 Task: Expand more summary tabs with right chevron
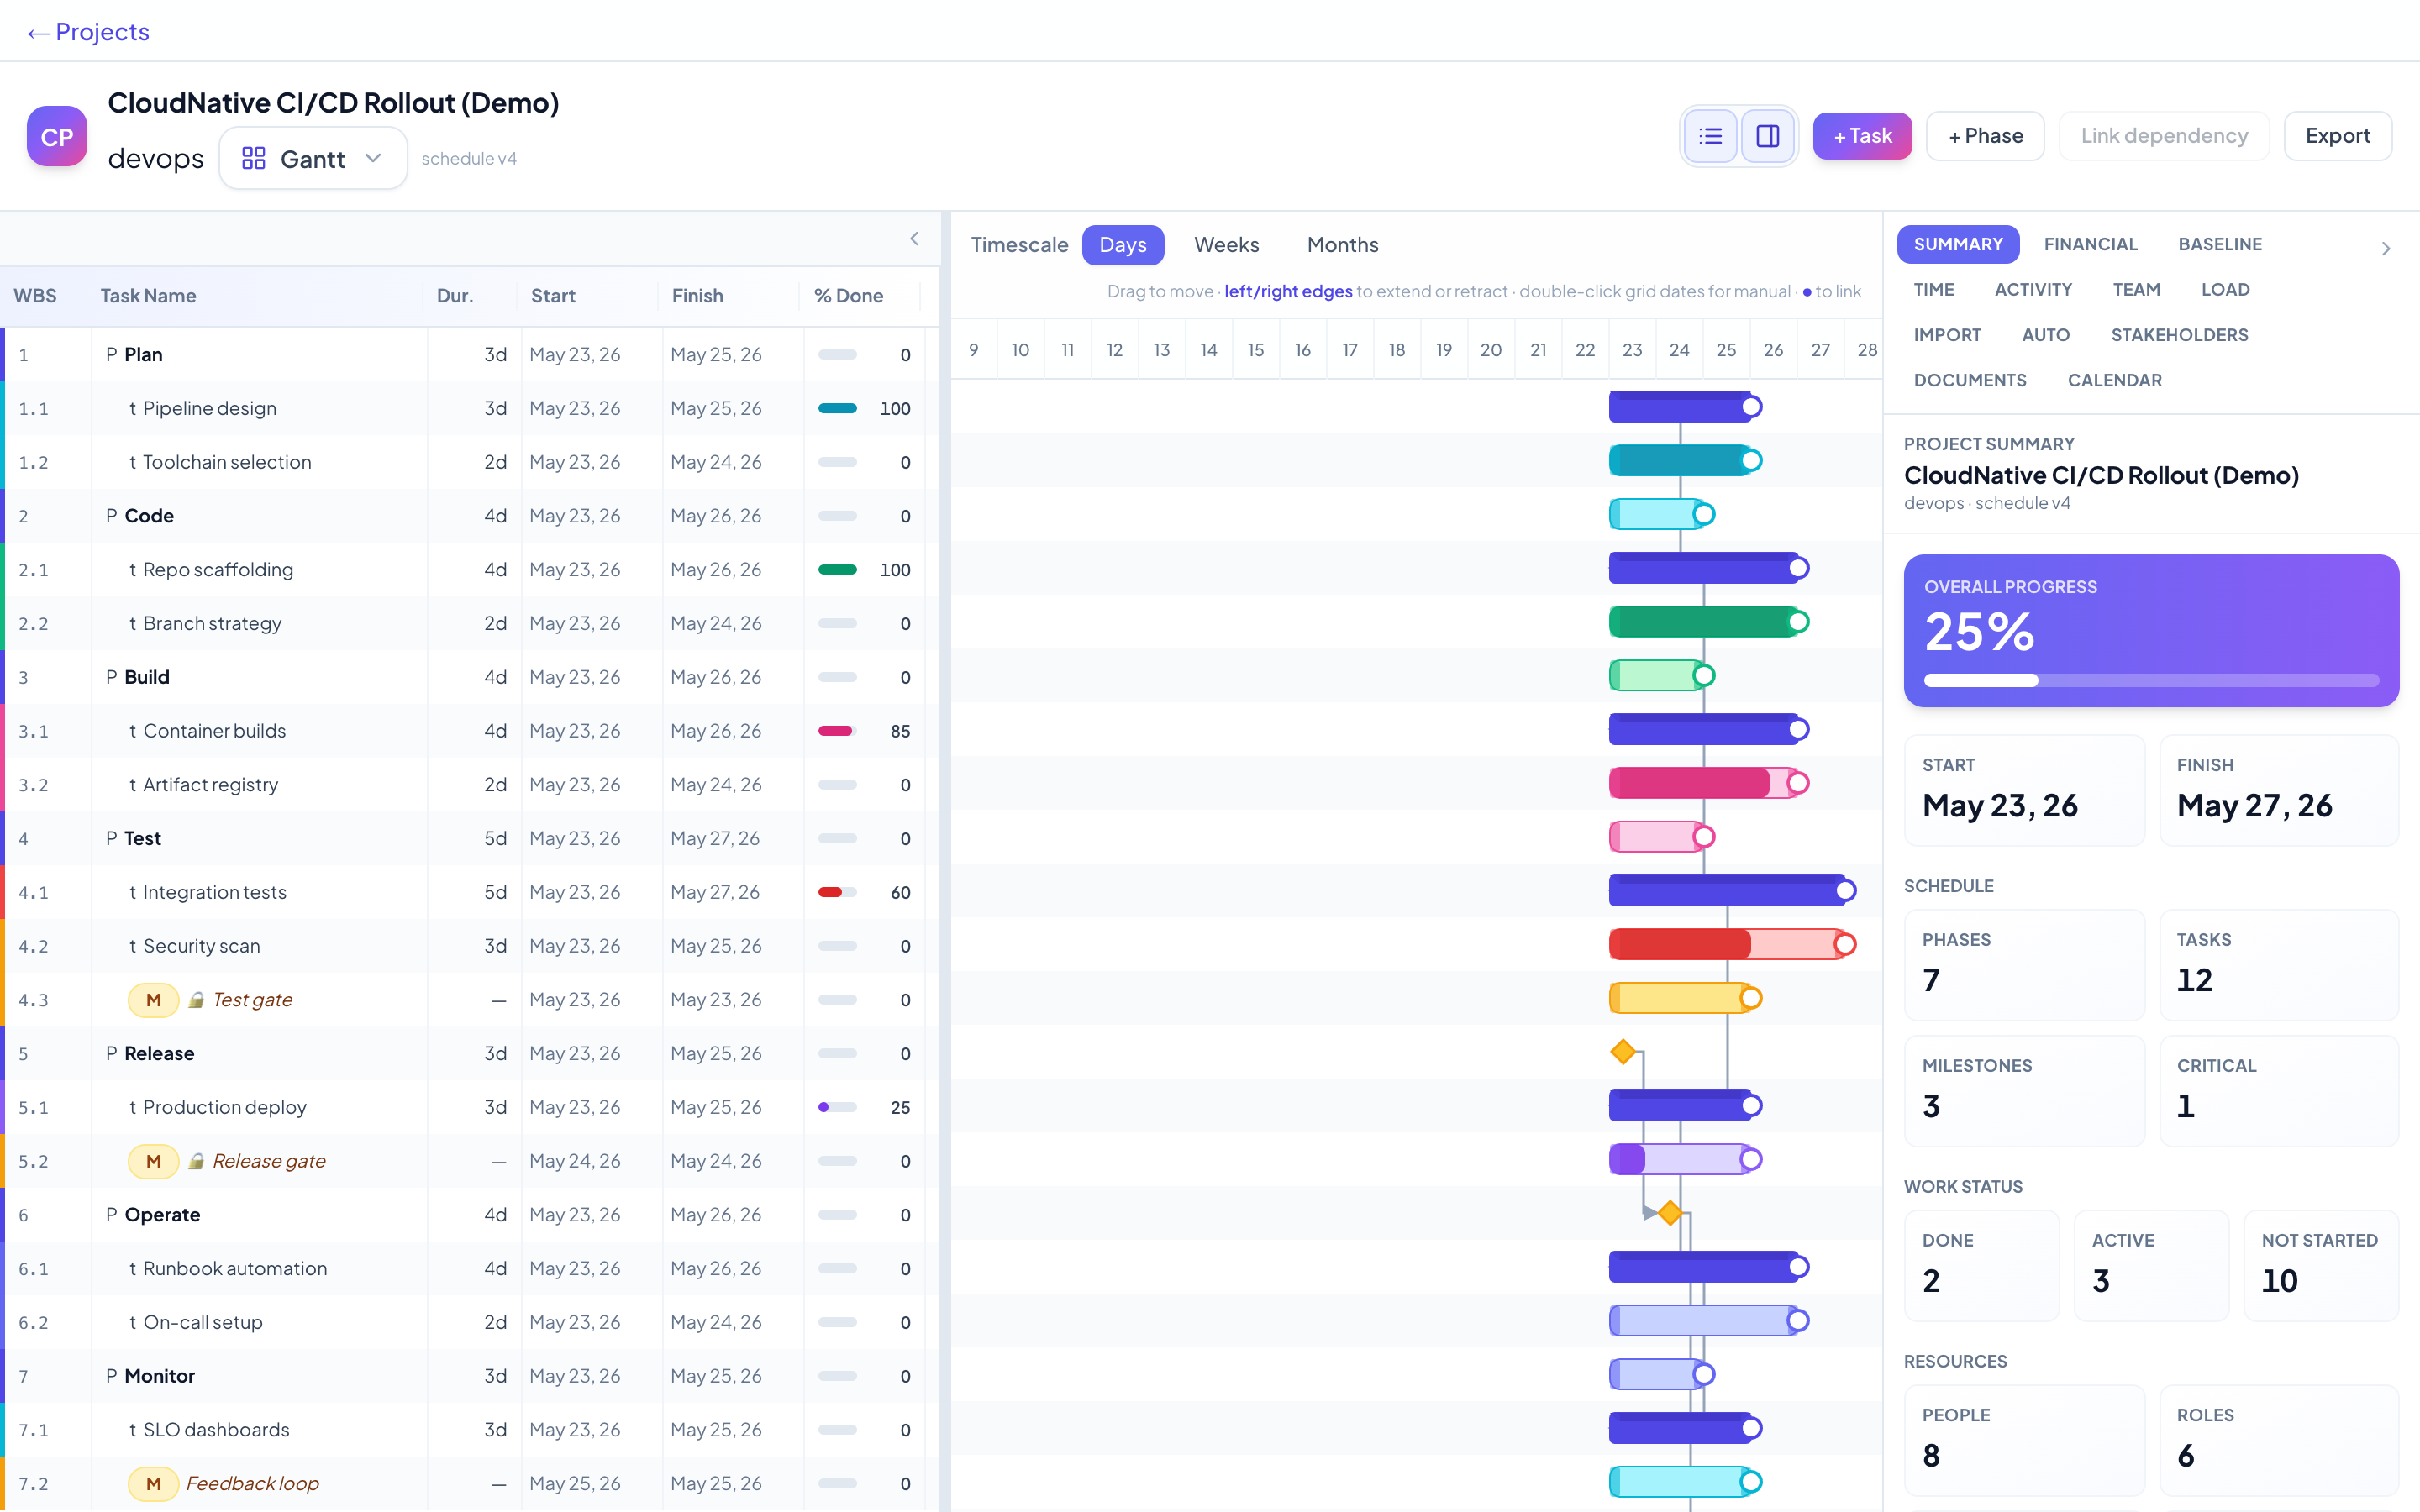2386,248
